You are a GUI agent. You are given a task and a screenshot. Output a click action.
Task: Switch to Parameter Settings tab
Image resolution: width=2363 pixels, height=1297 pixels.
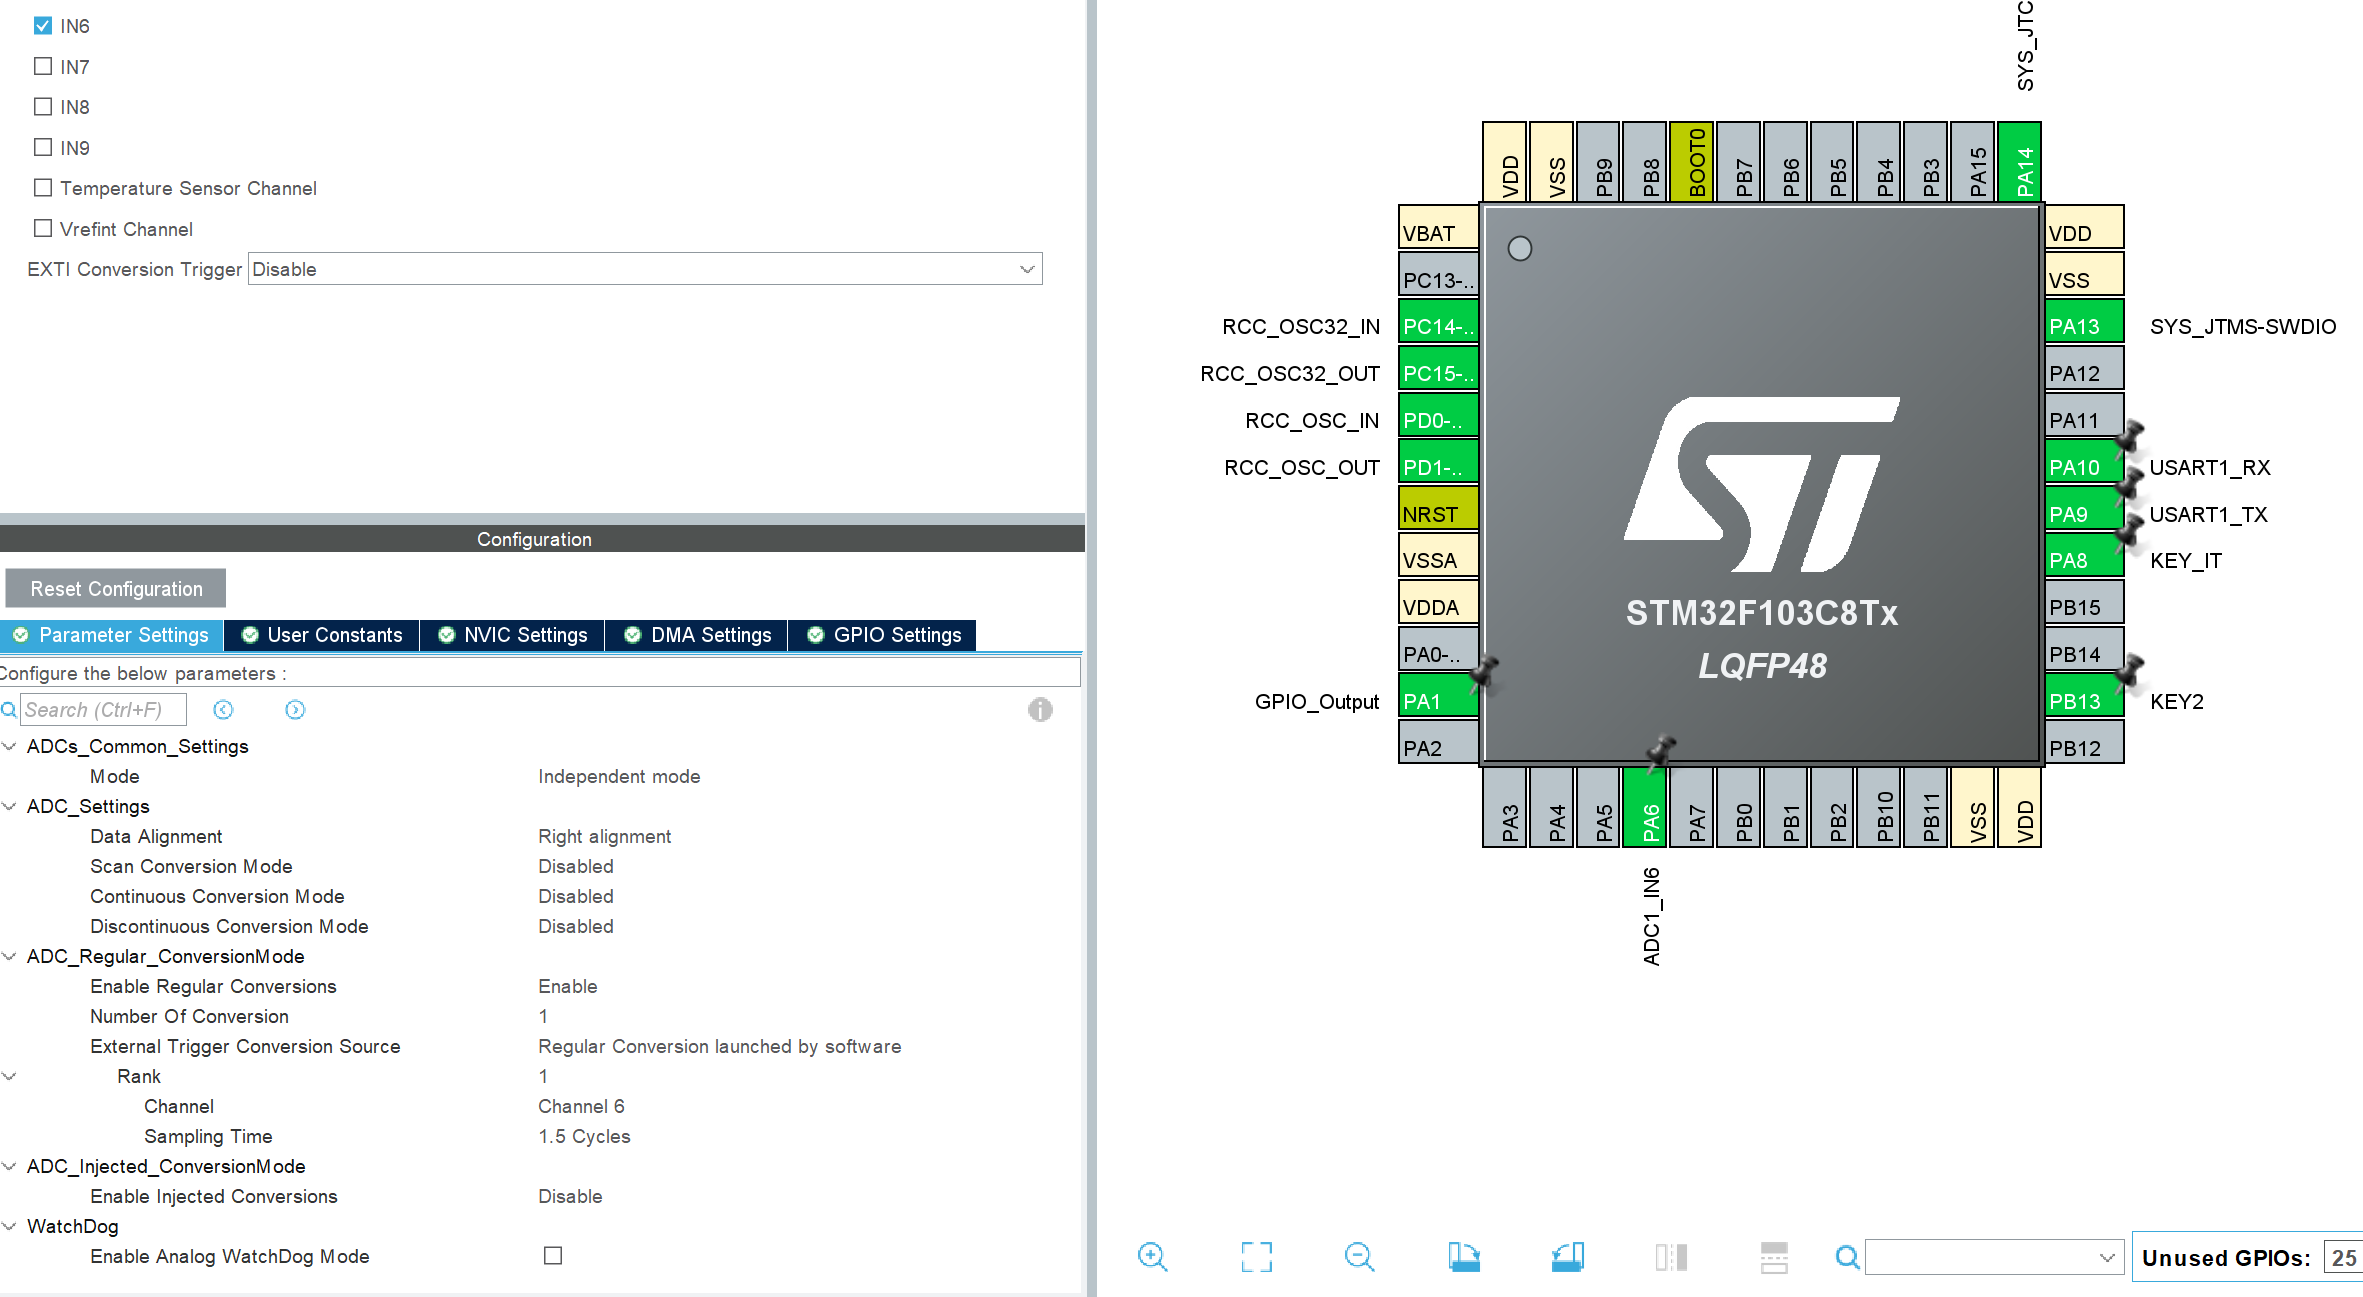coord(111,635)
